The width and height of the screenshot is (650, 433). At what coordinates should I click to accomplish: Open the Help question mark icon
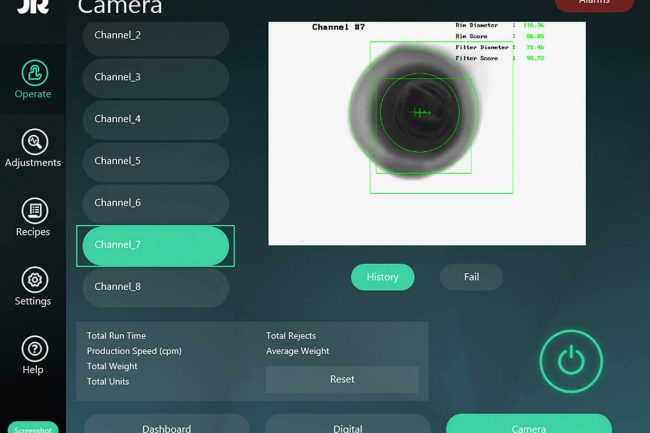coord(33,349)
